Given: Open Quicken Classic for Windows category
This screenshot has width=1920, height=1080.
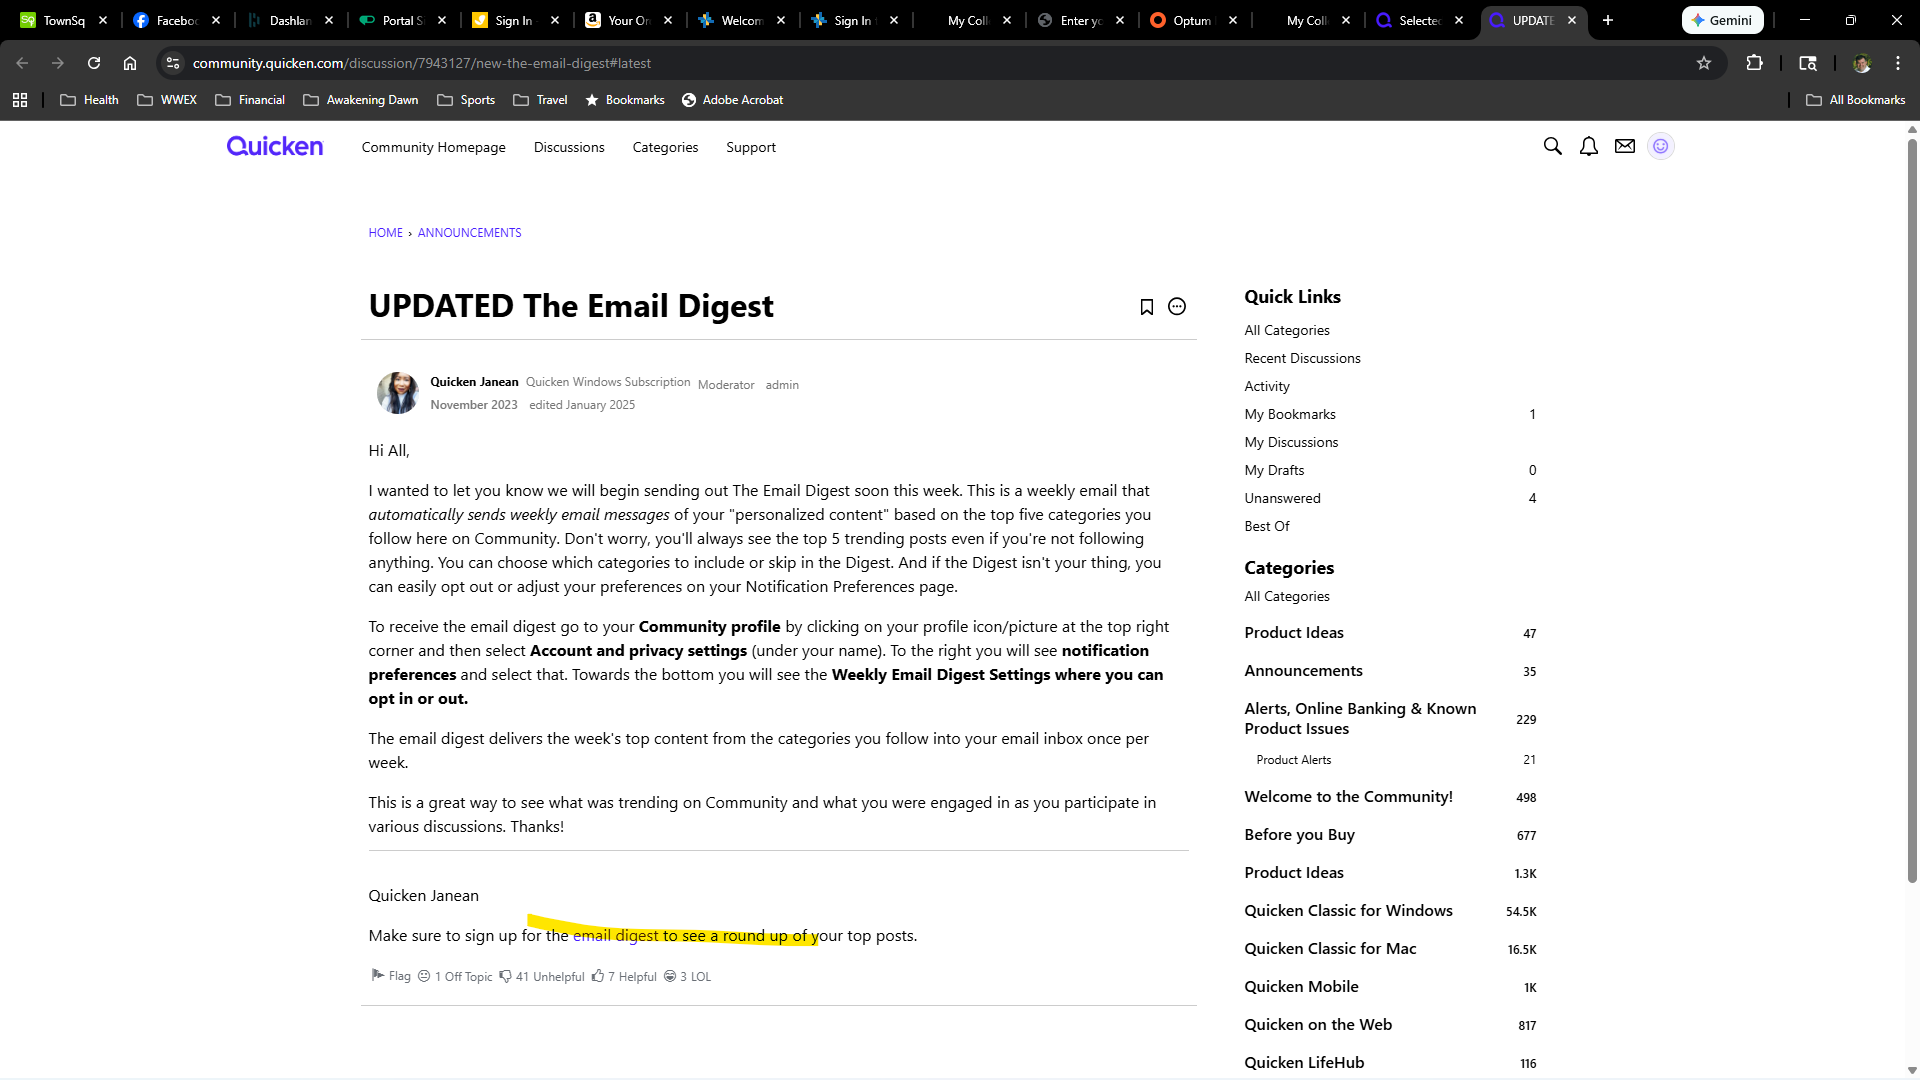Looking at the screenshot, I should click(1348, 911).
